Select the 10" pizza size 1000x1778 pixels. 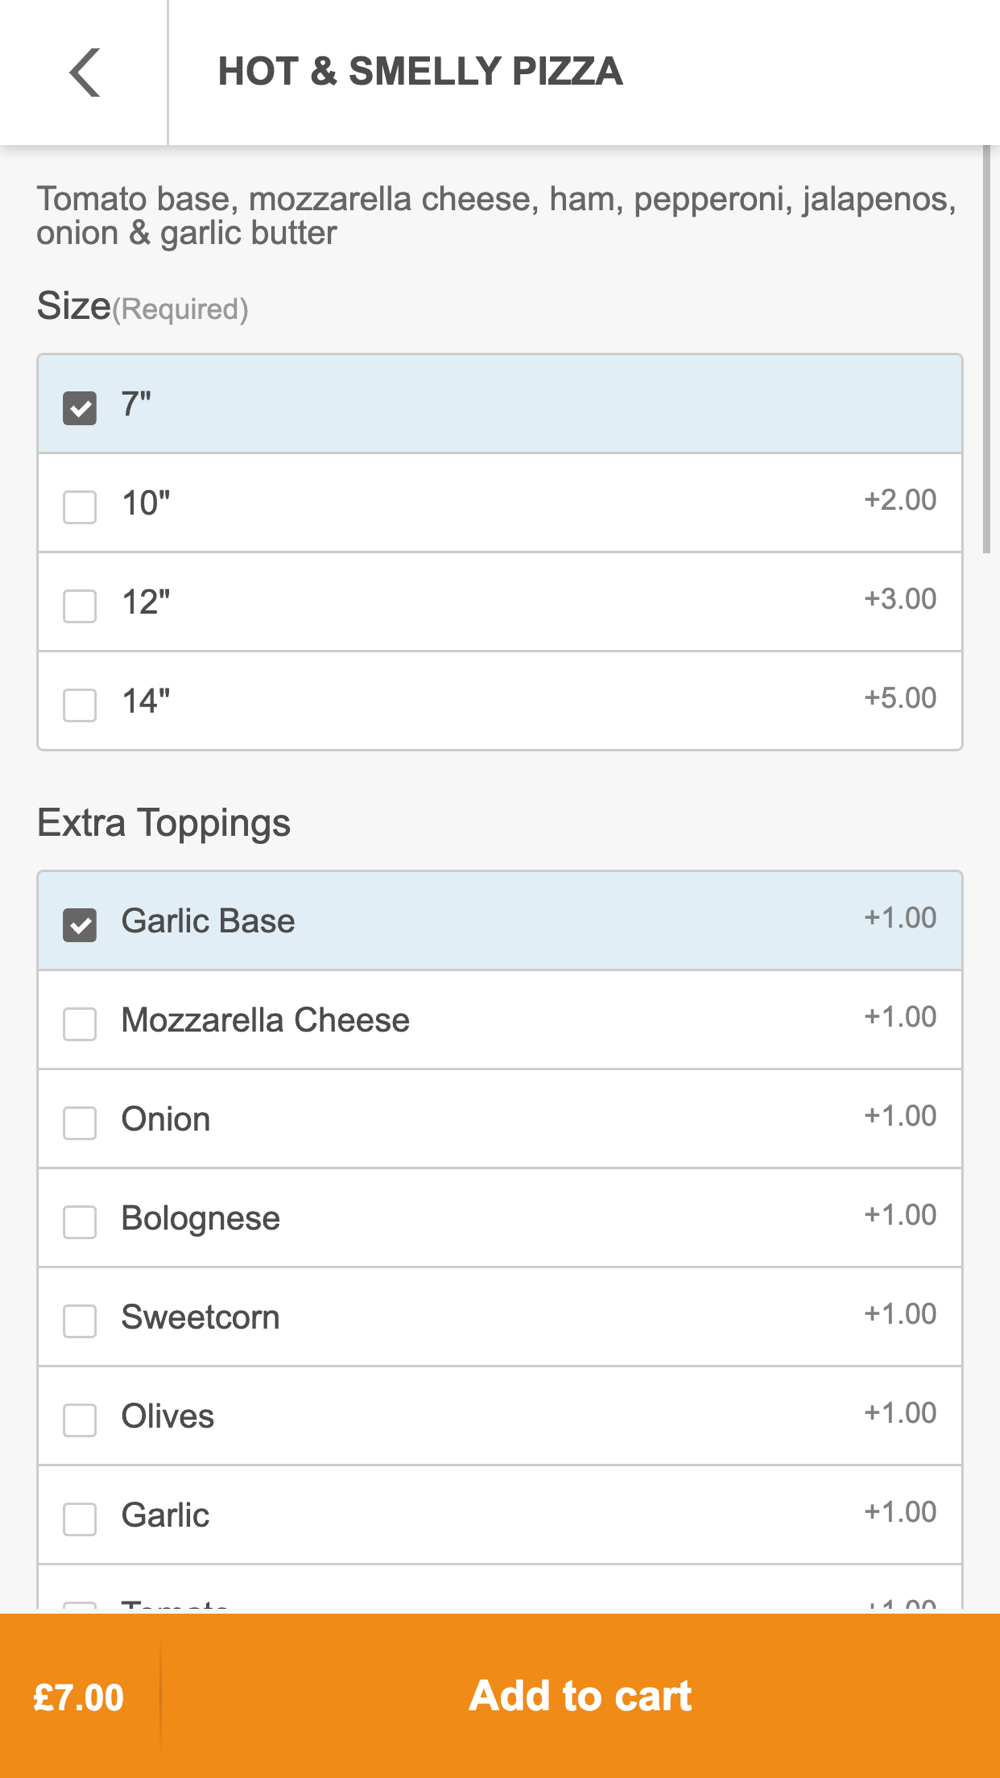(x=80, y=506)
